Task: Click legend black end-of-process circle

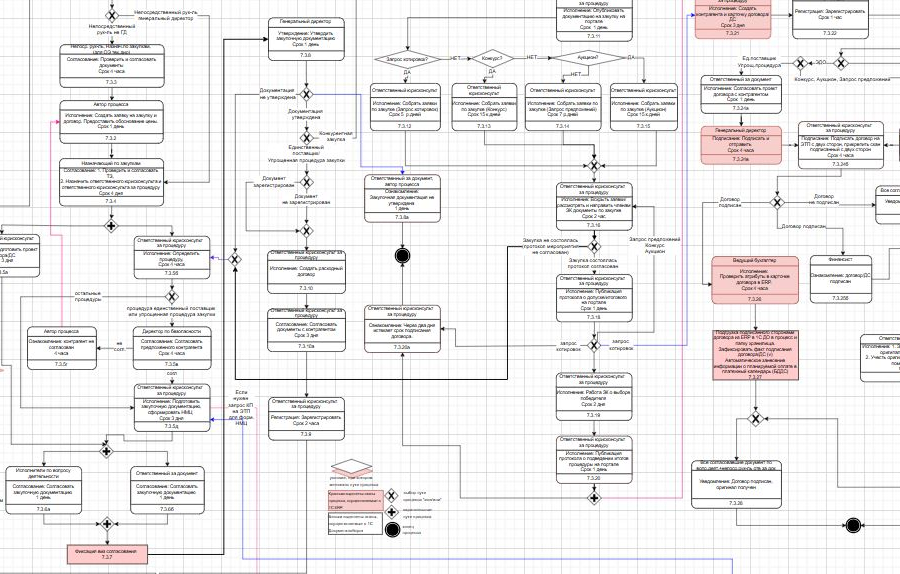Action: click(393, 530)
